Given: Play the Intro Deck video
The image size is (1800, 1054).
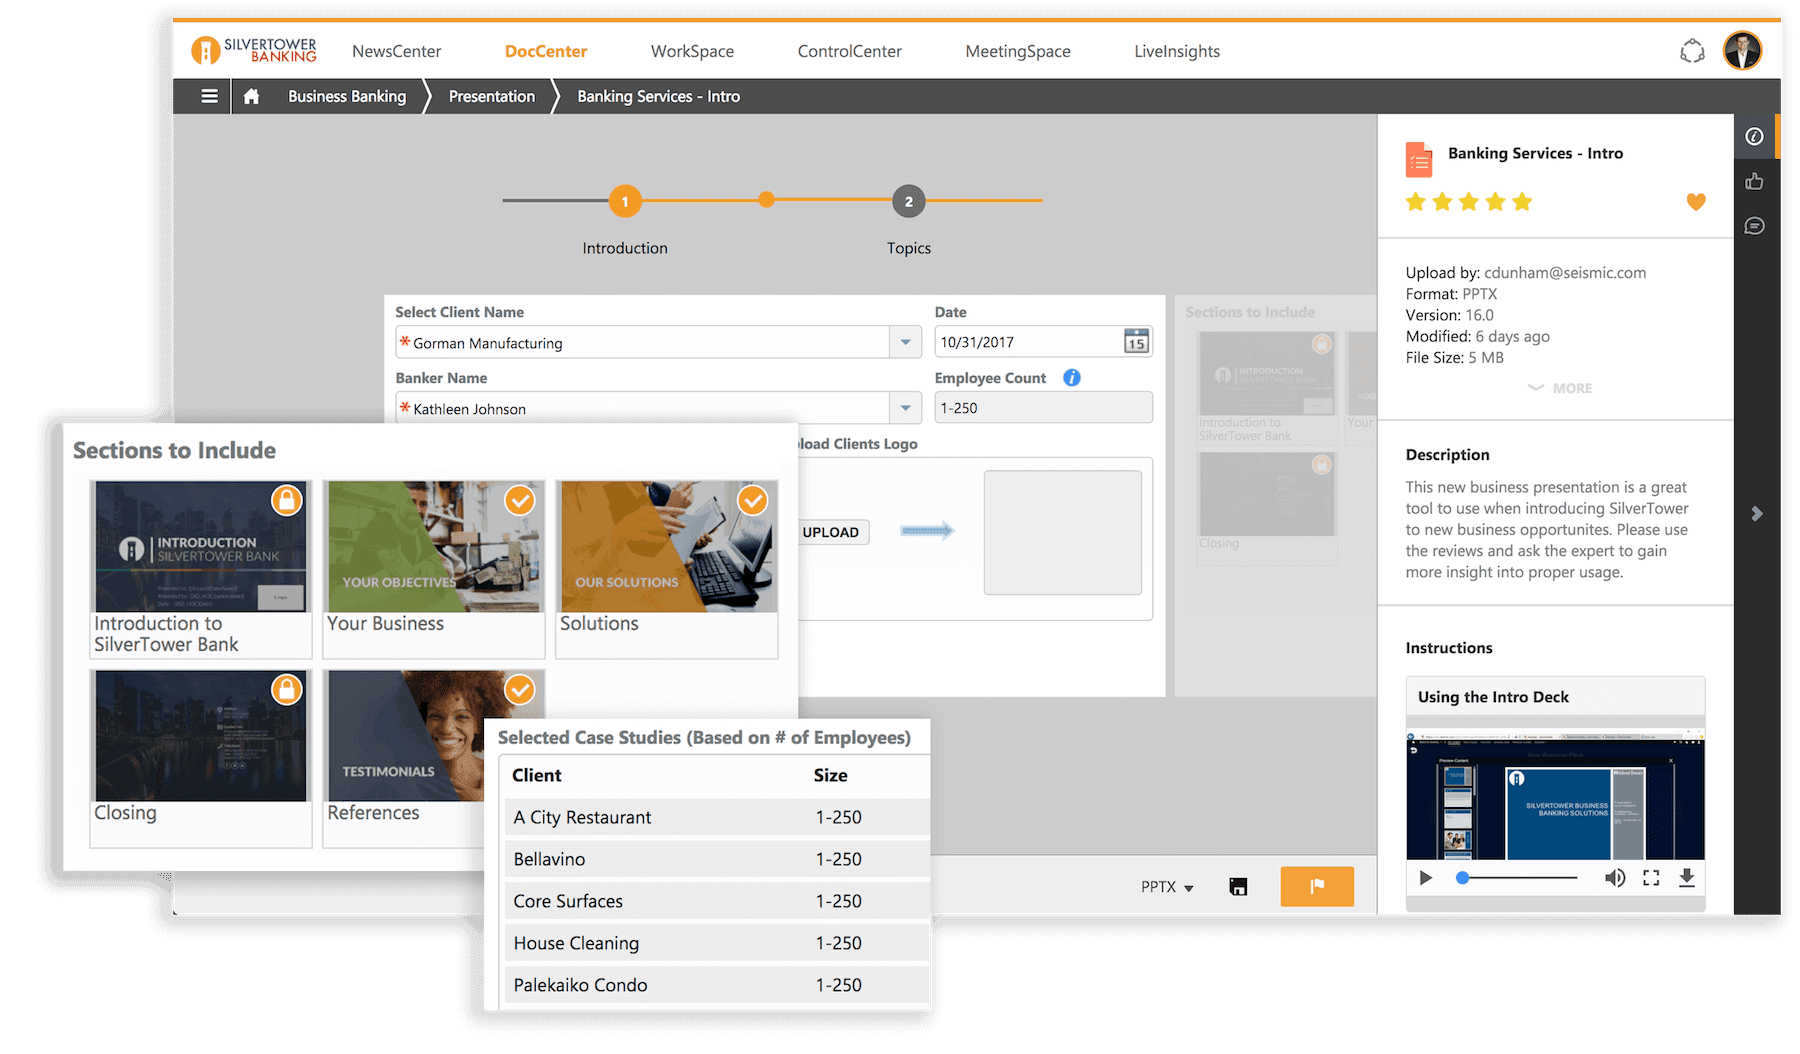Looking at the screenshot, I should [x=1426, y=878].
